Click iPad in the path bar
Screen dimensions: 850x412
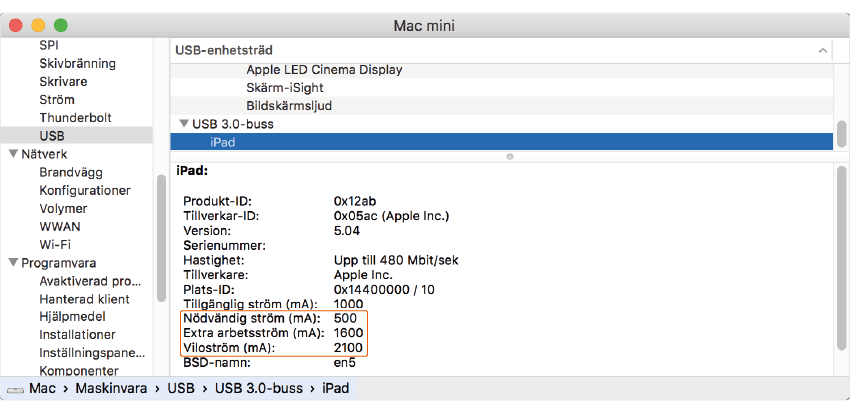pos(336,388)
